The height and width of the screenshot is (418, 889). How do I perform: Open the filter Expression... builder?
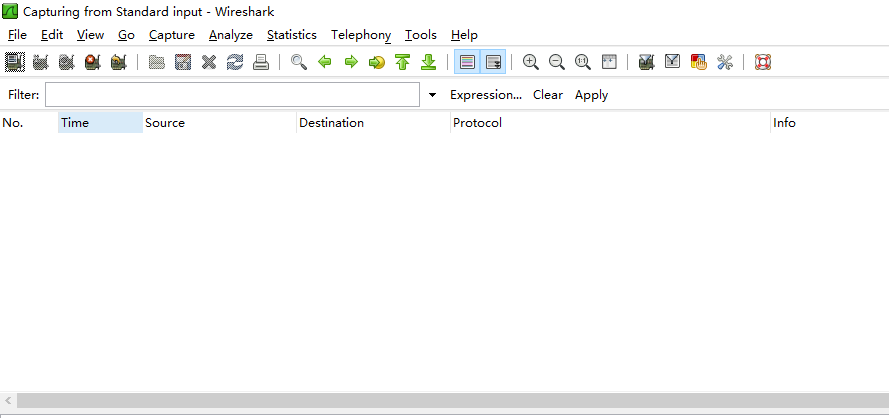pos(486,95)
